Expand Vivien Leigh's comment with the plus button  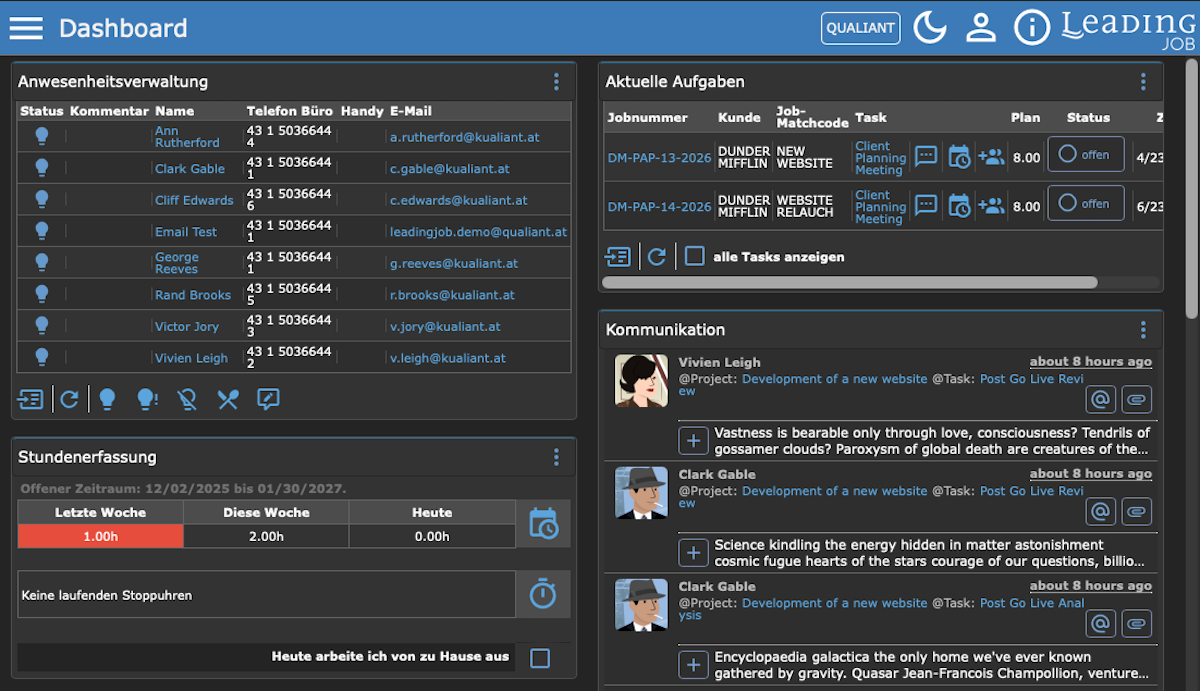click(x=694, y=440)
